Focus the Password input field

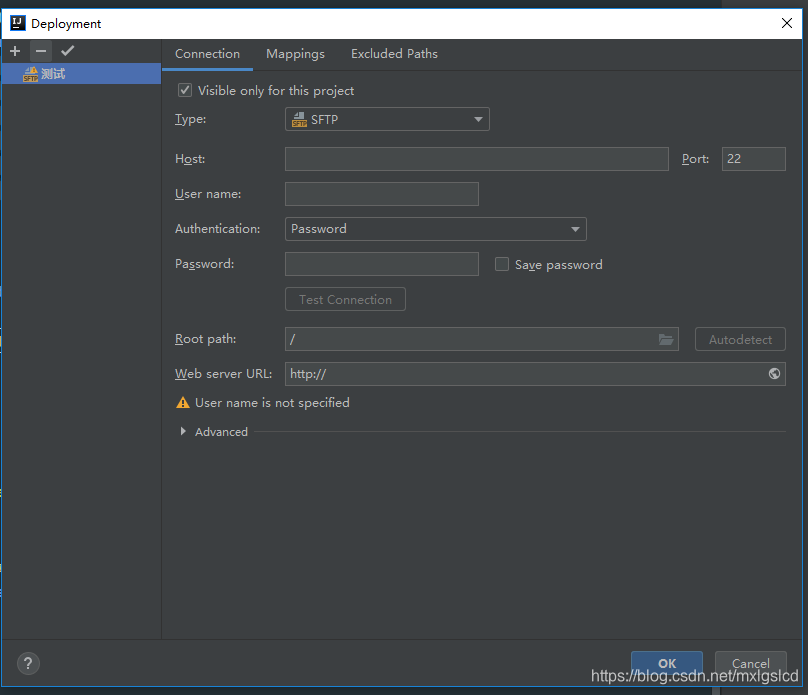[x=382, y=264]
